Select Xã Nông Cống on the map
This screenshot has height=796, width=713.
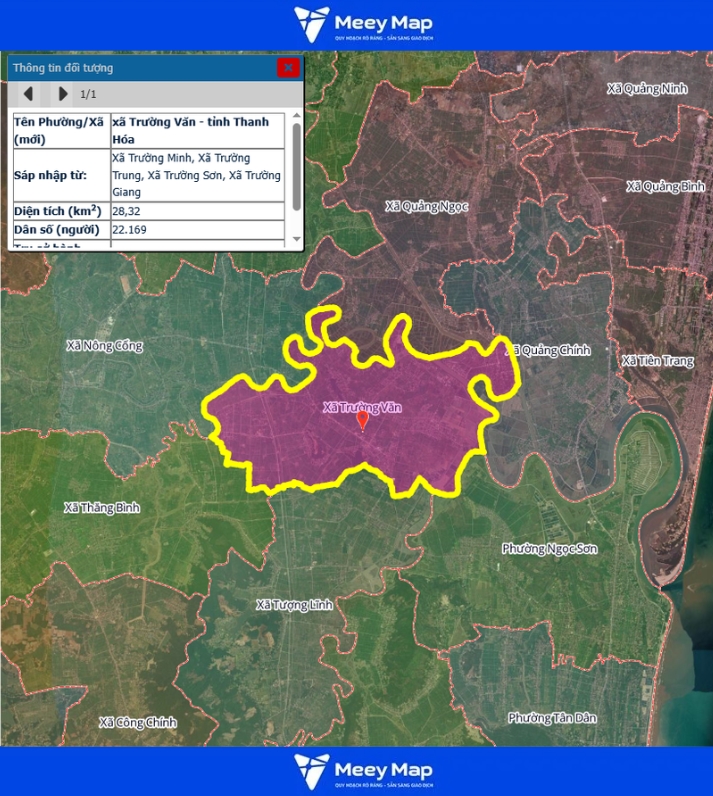tap(105, 346)
